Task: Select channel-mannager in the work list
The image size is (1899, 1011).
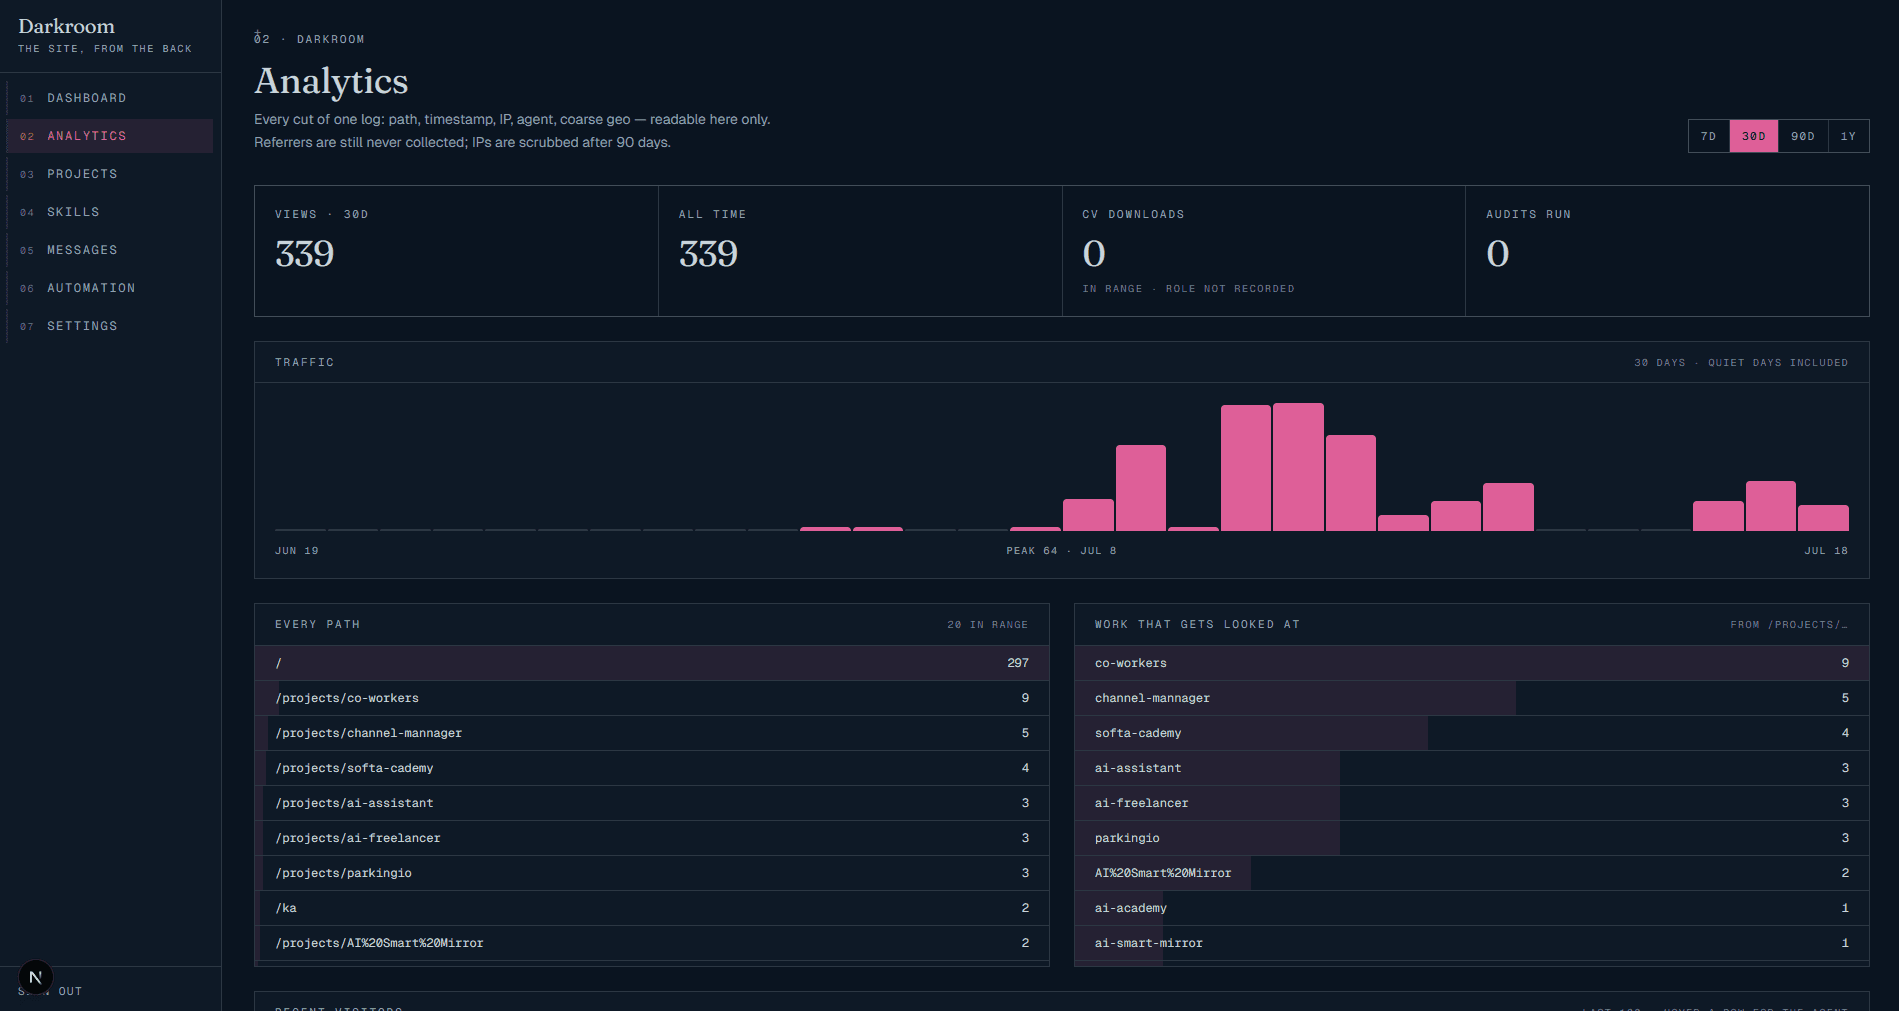Action: tap(1472, 698)
